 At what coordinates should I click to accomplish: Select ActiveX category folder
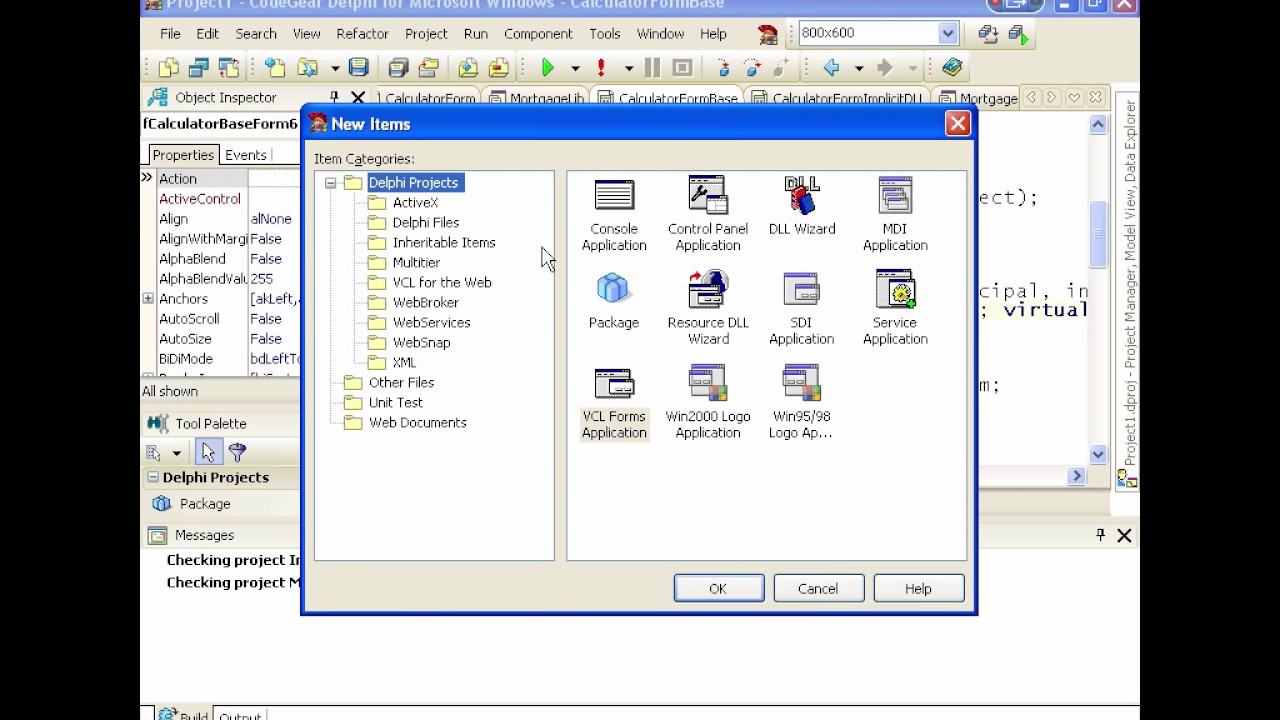tap(415, 202)
